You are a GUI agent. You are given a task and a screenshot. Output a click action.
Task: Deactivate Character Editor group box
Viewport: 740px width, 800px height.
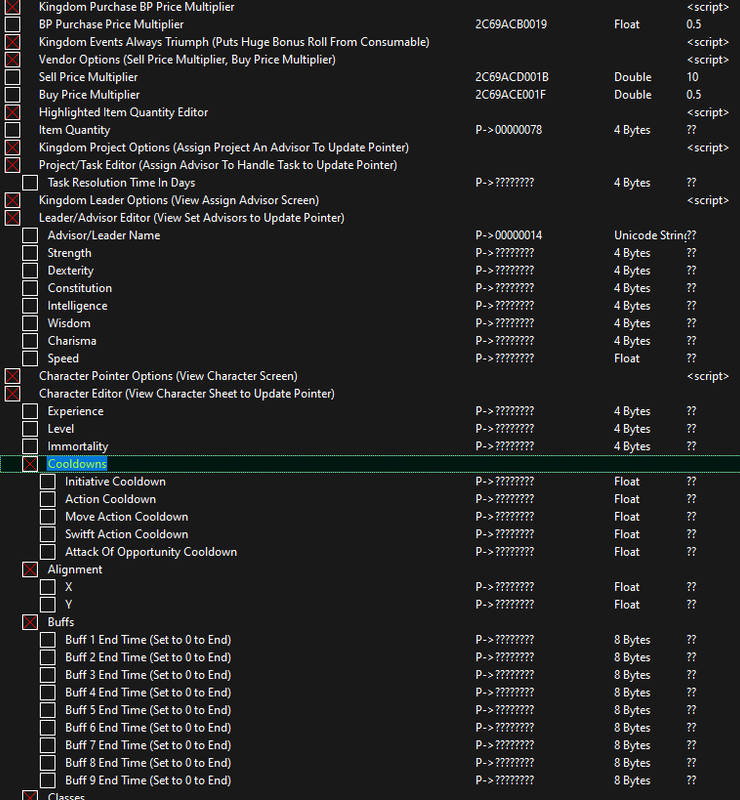(x=13, y=394)
